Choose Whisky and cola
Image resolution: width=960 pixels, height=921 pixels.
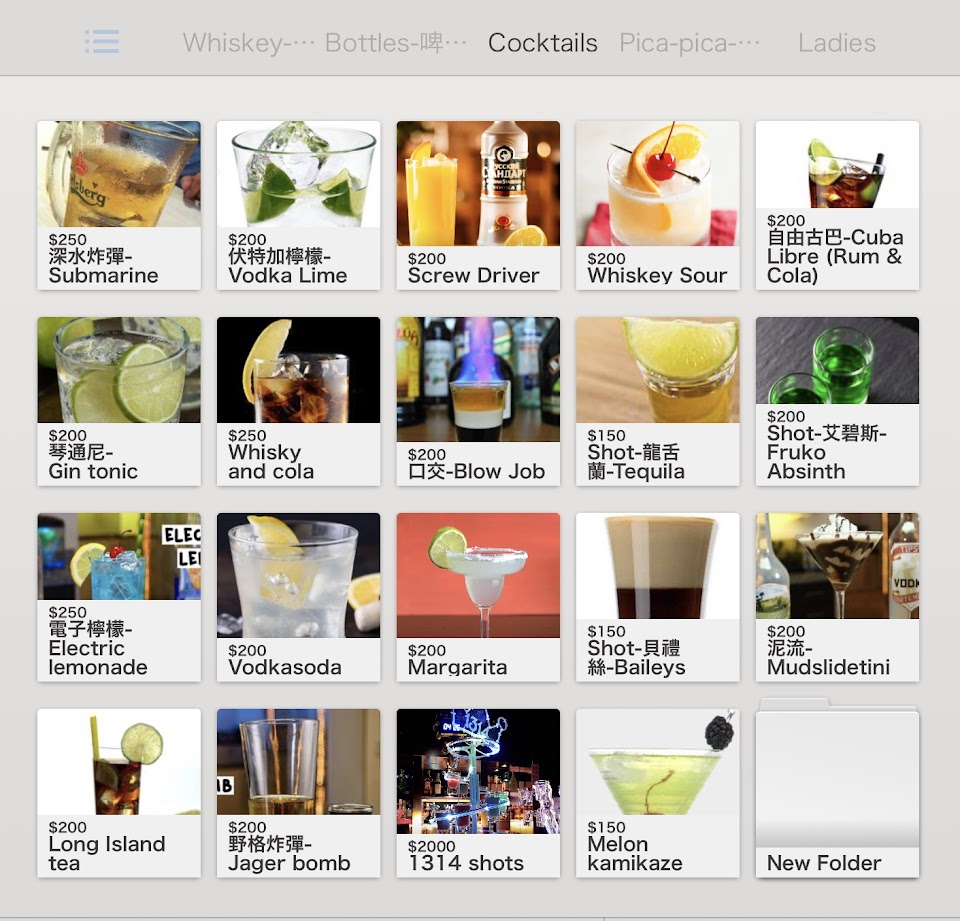click(x=298, y=401)
